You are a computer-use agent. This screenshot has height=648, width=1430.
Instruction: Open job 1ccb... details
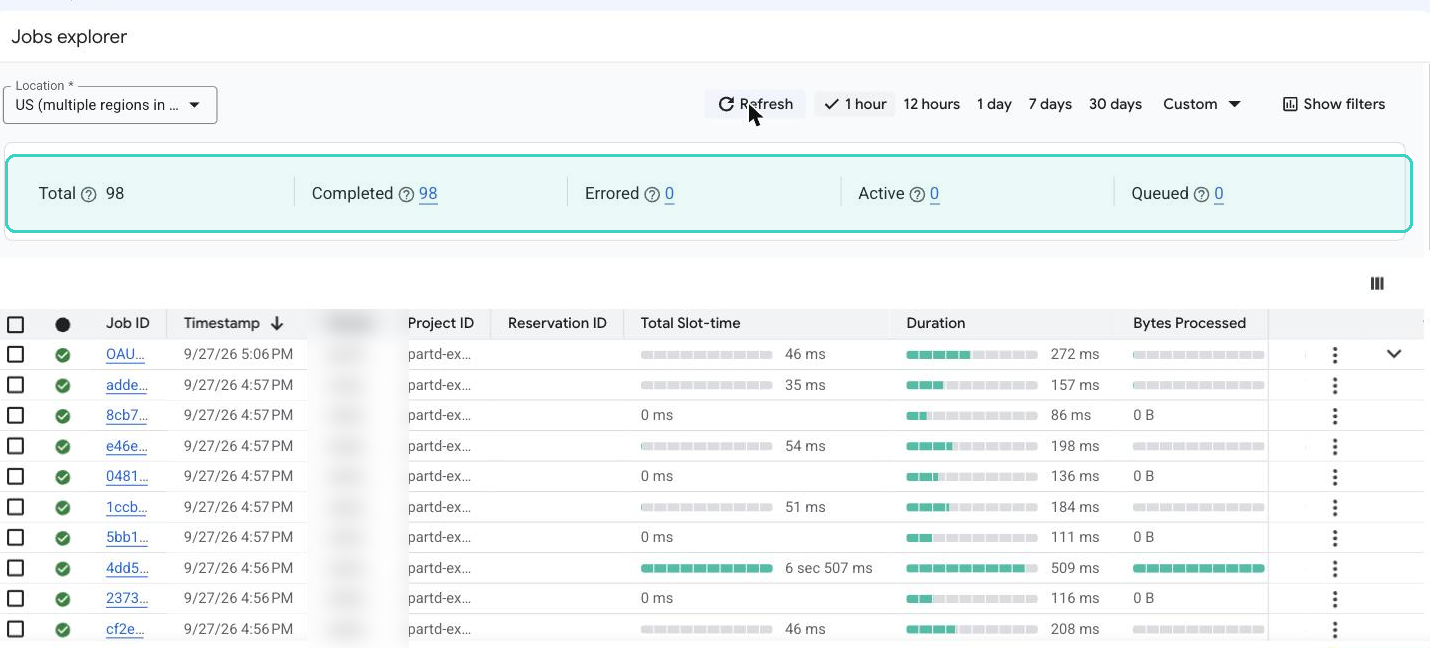coord(126,507)
